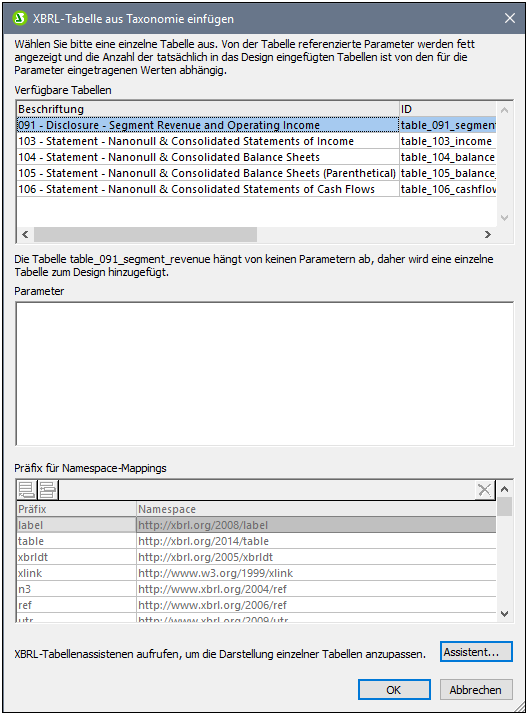Open the Assistent... wizard button
Viewport: 528px width, 715px height.
[x=476, y=652]
